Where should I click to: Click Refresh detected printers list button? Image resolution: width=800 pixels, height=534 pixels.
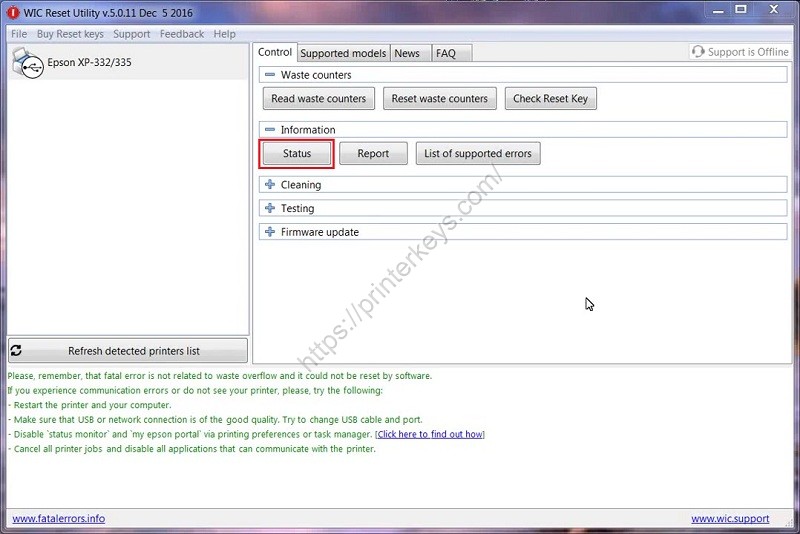[128, 350]
